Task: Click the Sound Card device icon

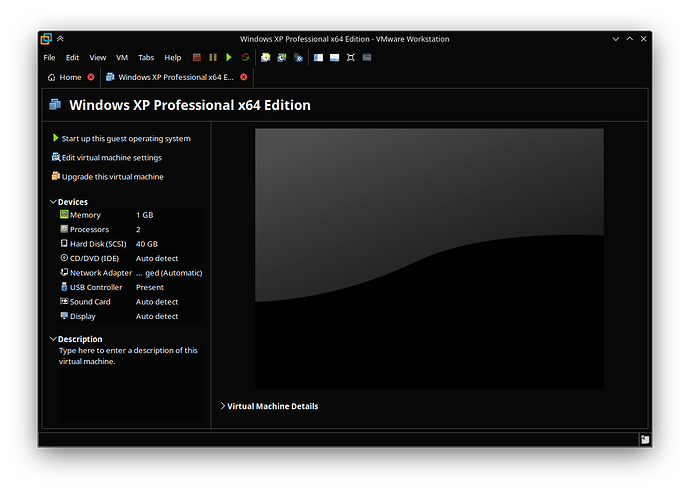Action: pyautogui.click(x=64, y=301)
